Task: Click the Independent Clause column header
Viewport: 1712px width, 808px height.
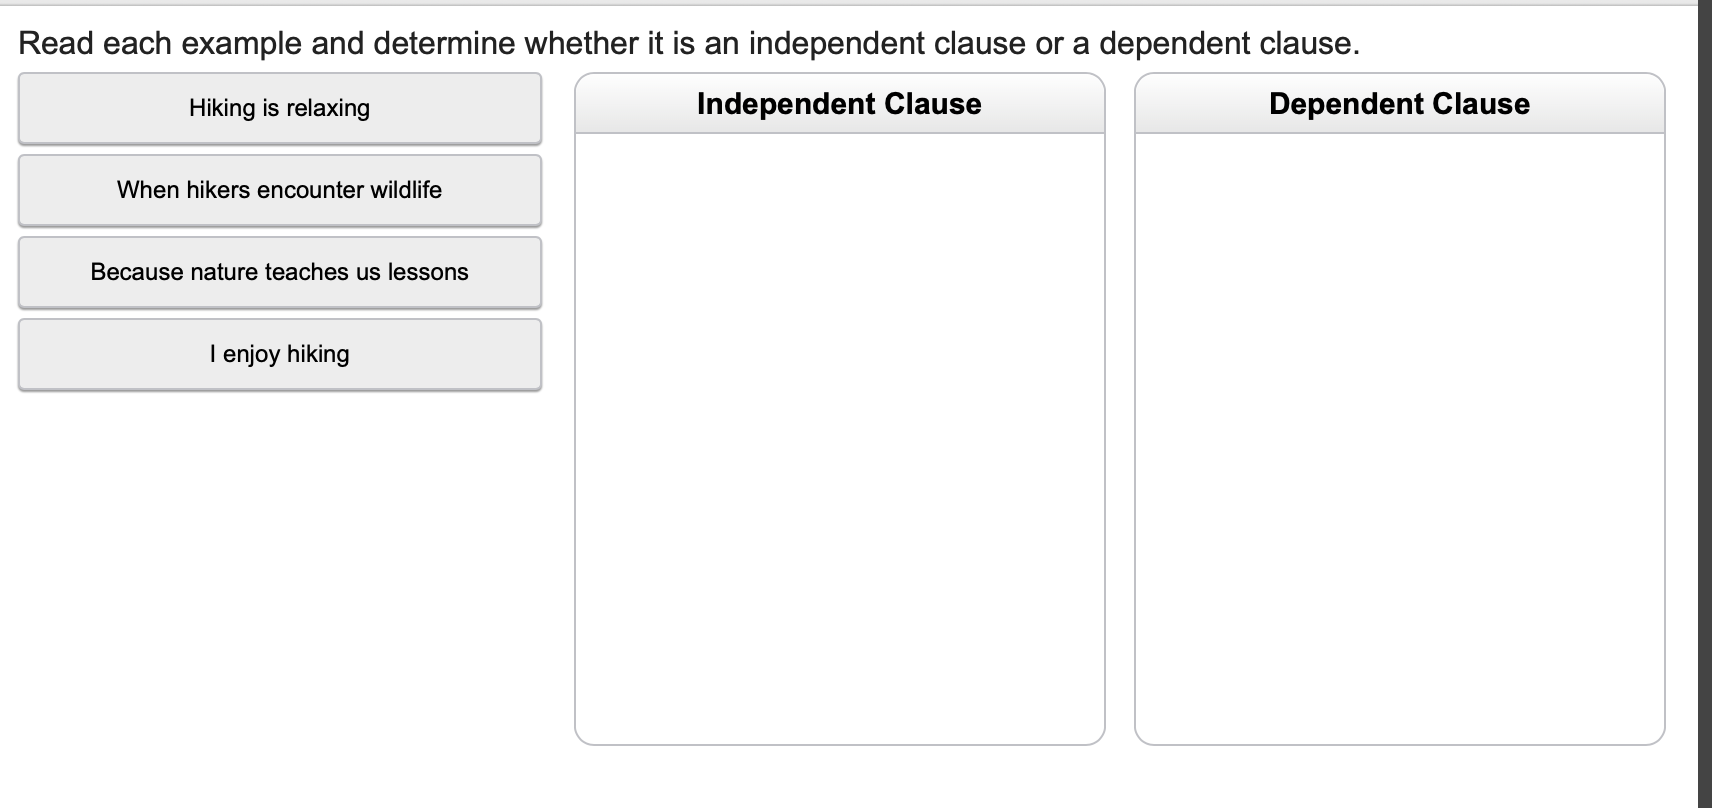Action: pos(839,103)
